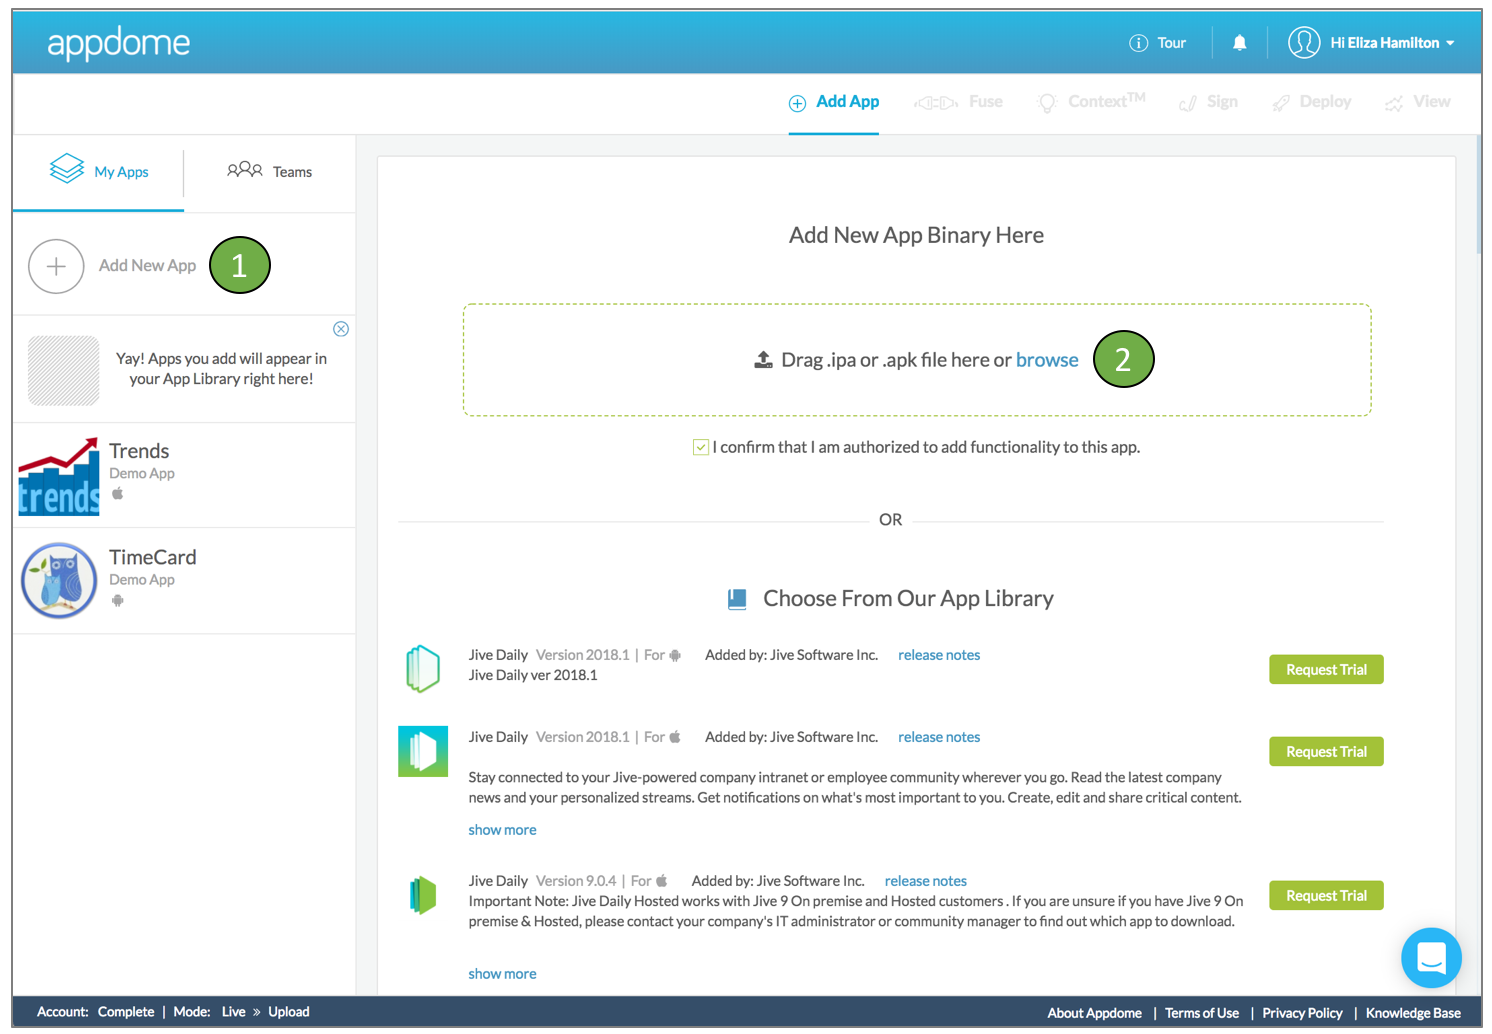This screenshot has width=1492, height=1034.
Task: Dismiss the App Library hint message
Action: (341, 329)
